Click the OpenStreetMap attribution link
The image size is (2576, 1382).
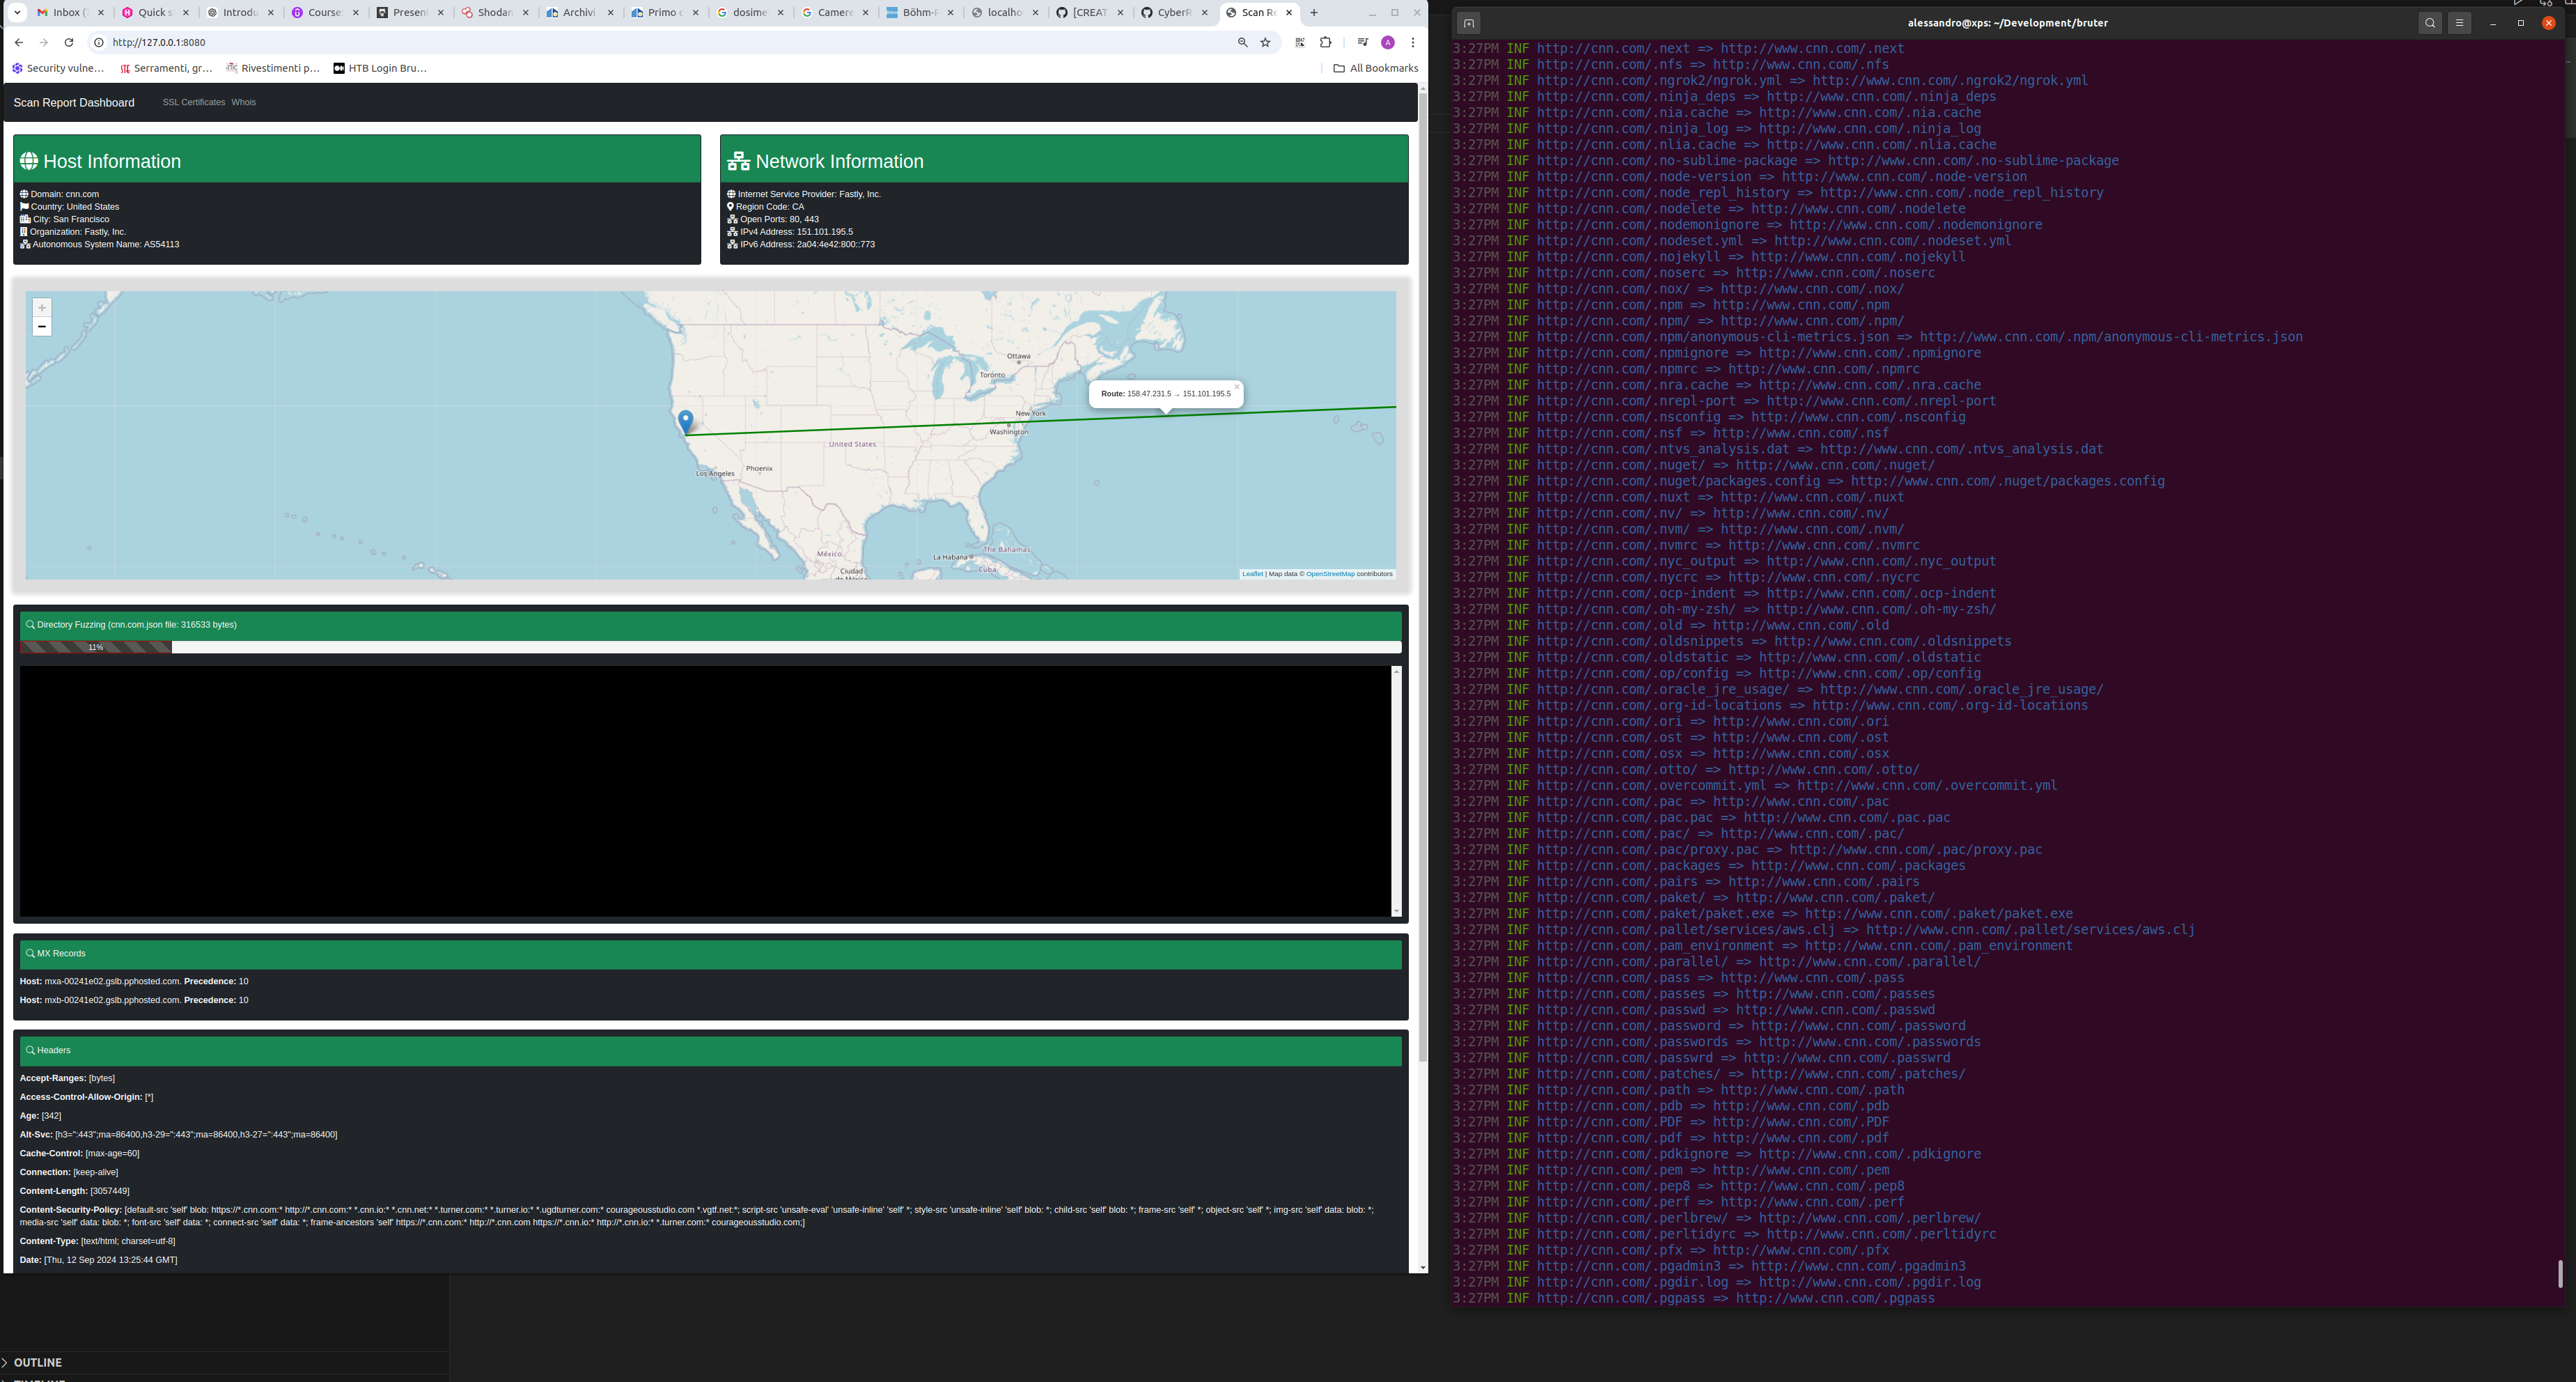(1330, 574)
